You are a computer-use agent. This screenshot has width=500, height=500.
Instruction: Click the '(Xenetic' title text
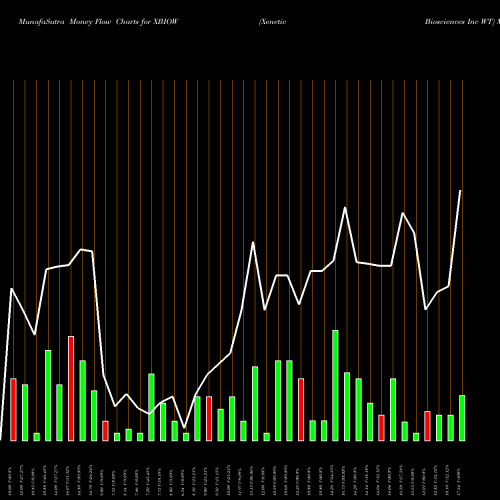coord(272,22)
